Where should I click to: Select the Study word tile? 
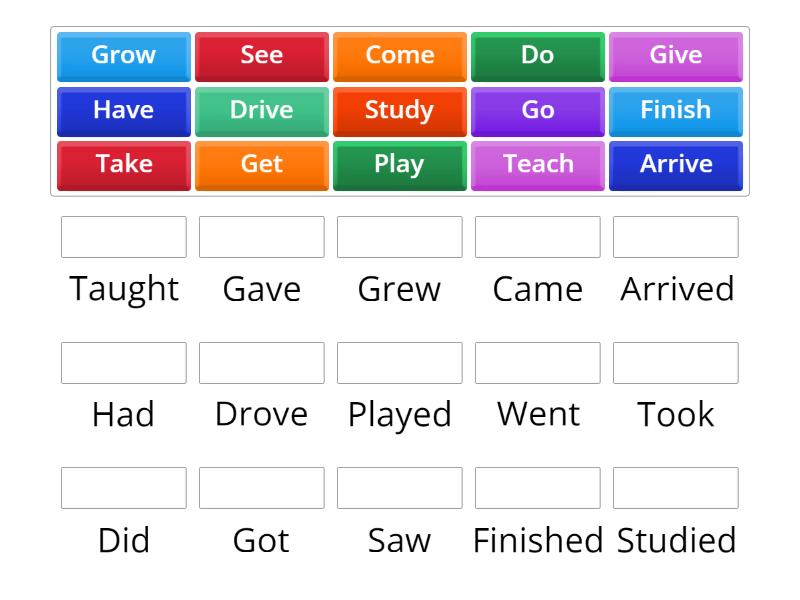tap(399, 110)
